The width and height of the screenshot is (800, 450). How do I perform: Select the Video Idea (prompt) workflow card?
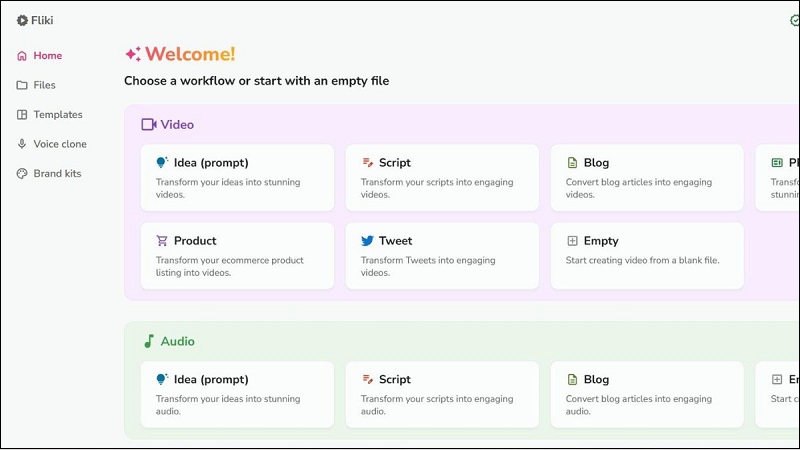point(238,178)
